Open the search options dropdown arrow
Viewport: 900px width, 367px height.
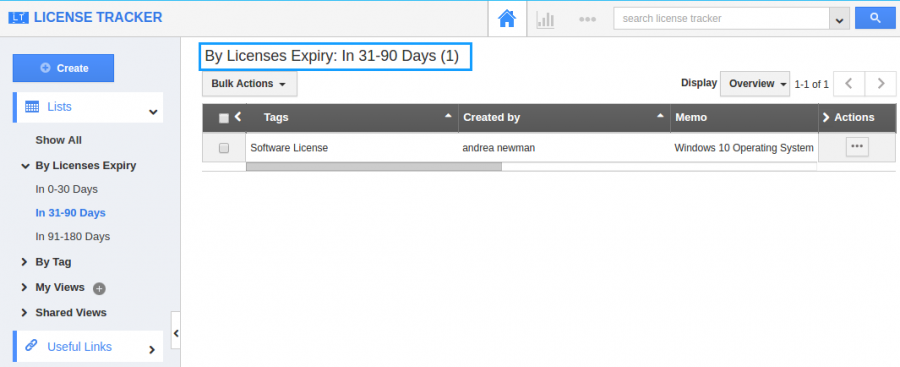tap(839, 19)
